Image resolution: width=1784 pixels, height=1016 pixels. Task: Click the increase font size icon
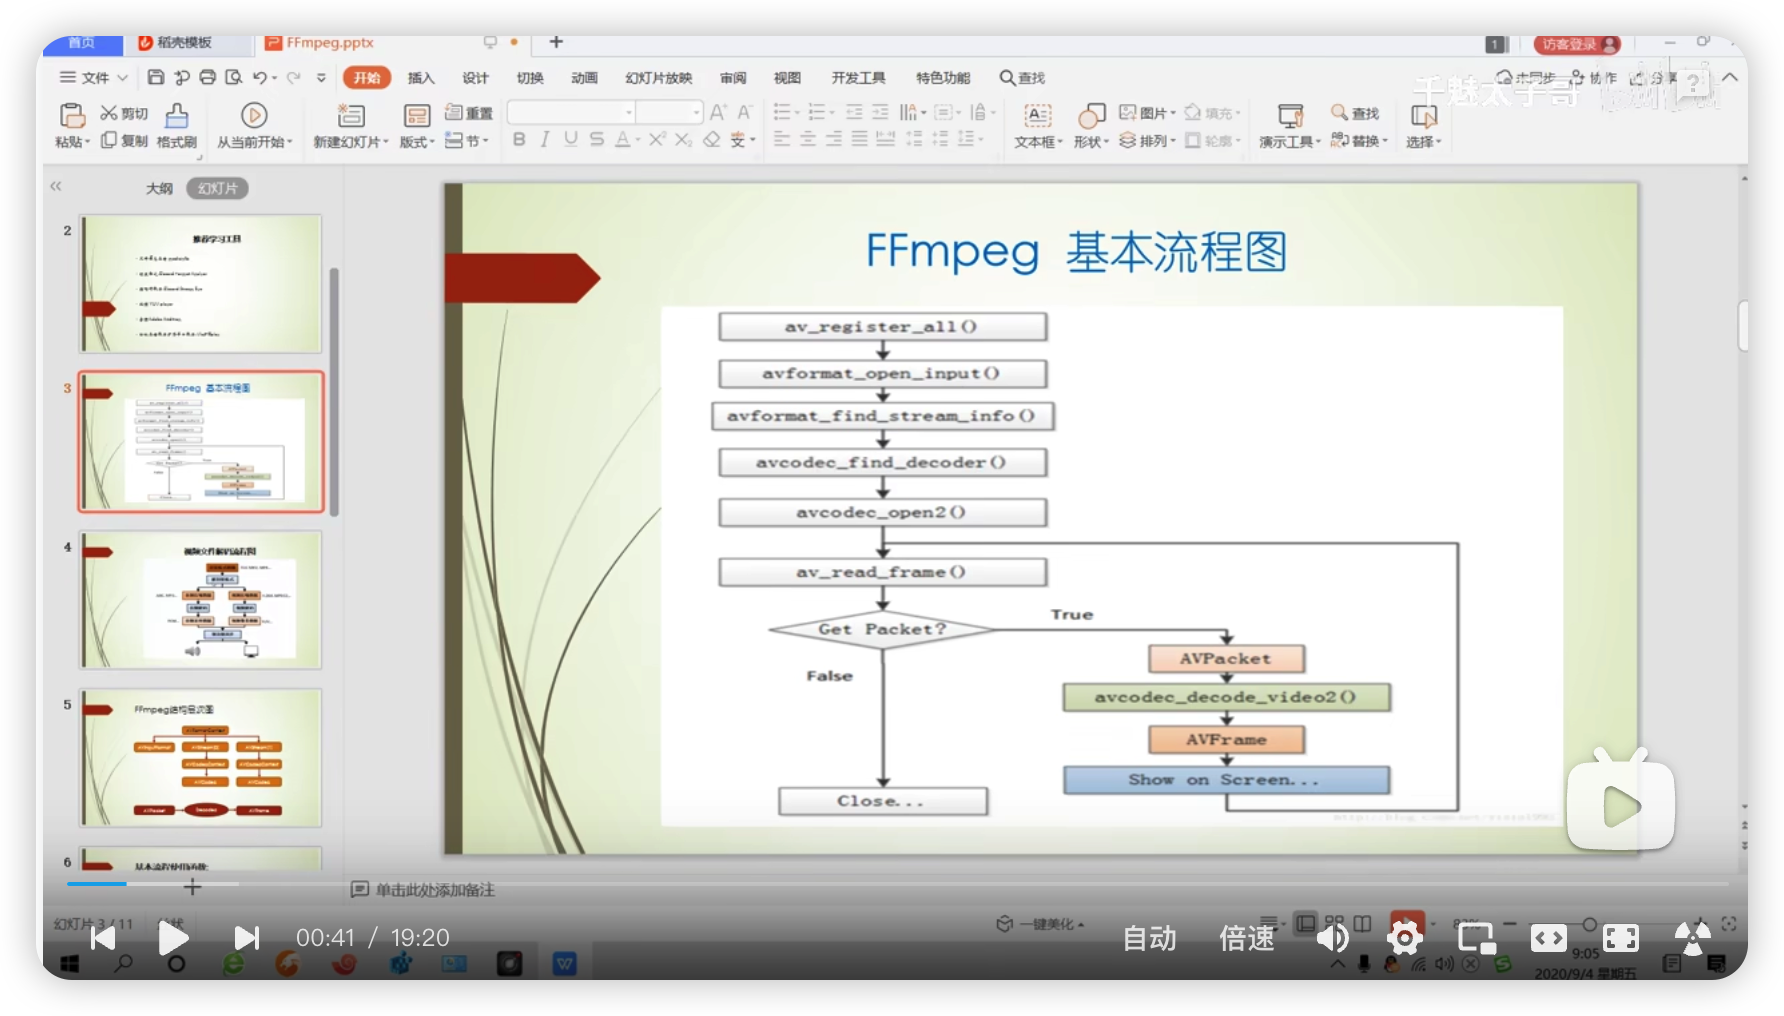(718, 112)
